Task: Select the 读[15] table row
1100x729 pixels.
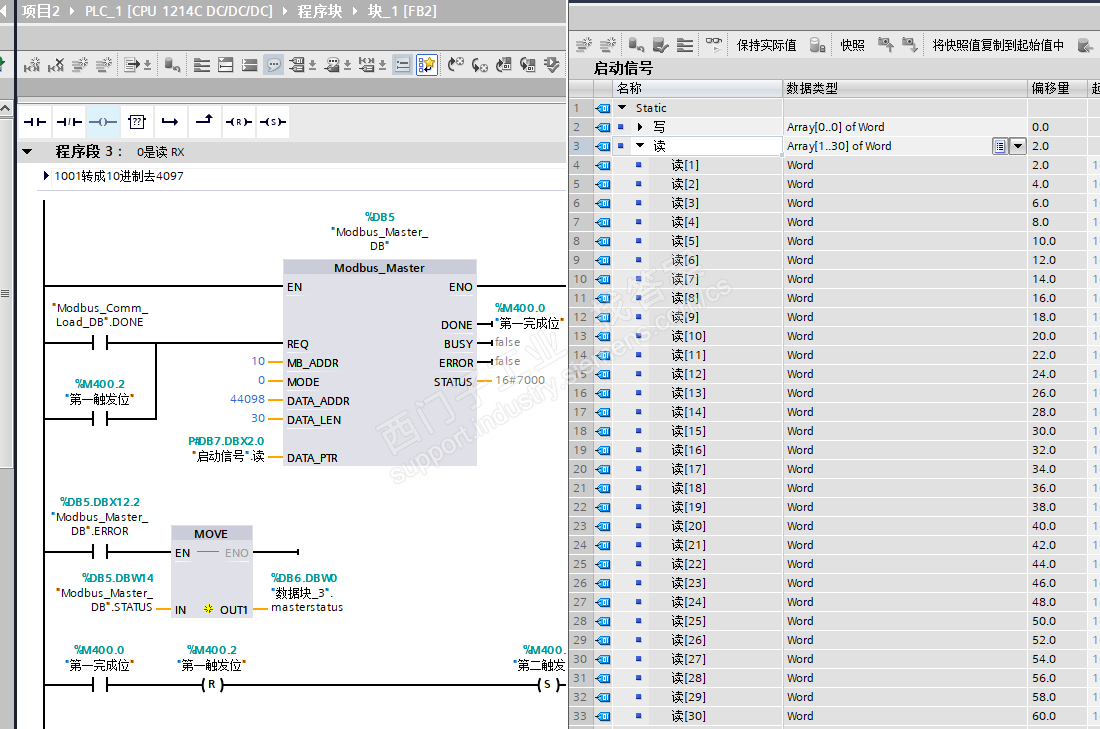Action: click(x=689, y=431)
